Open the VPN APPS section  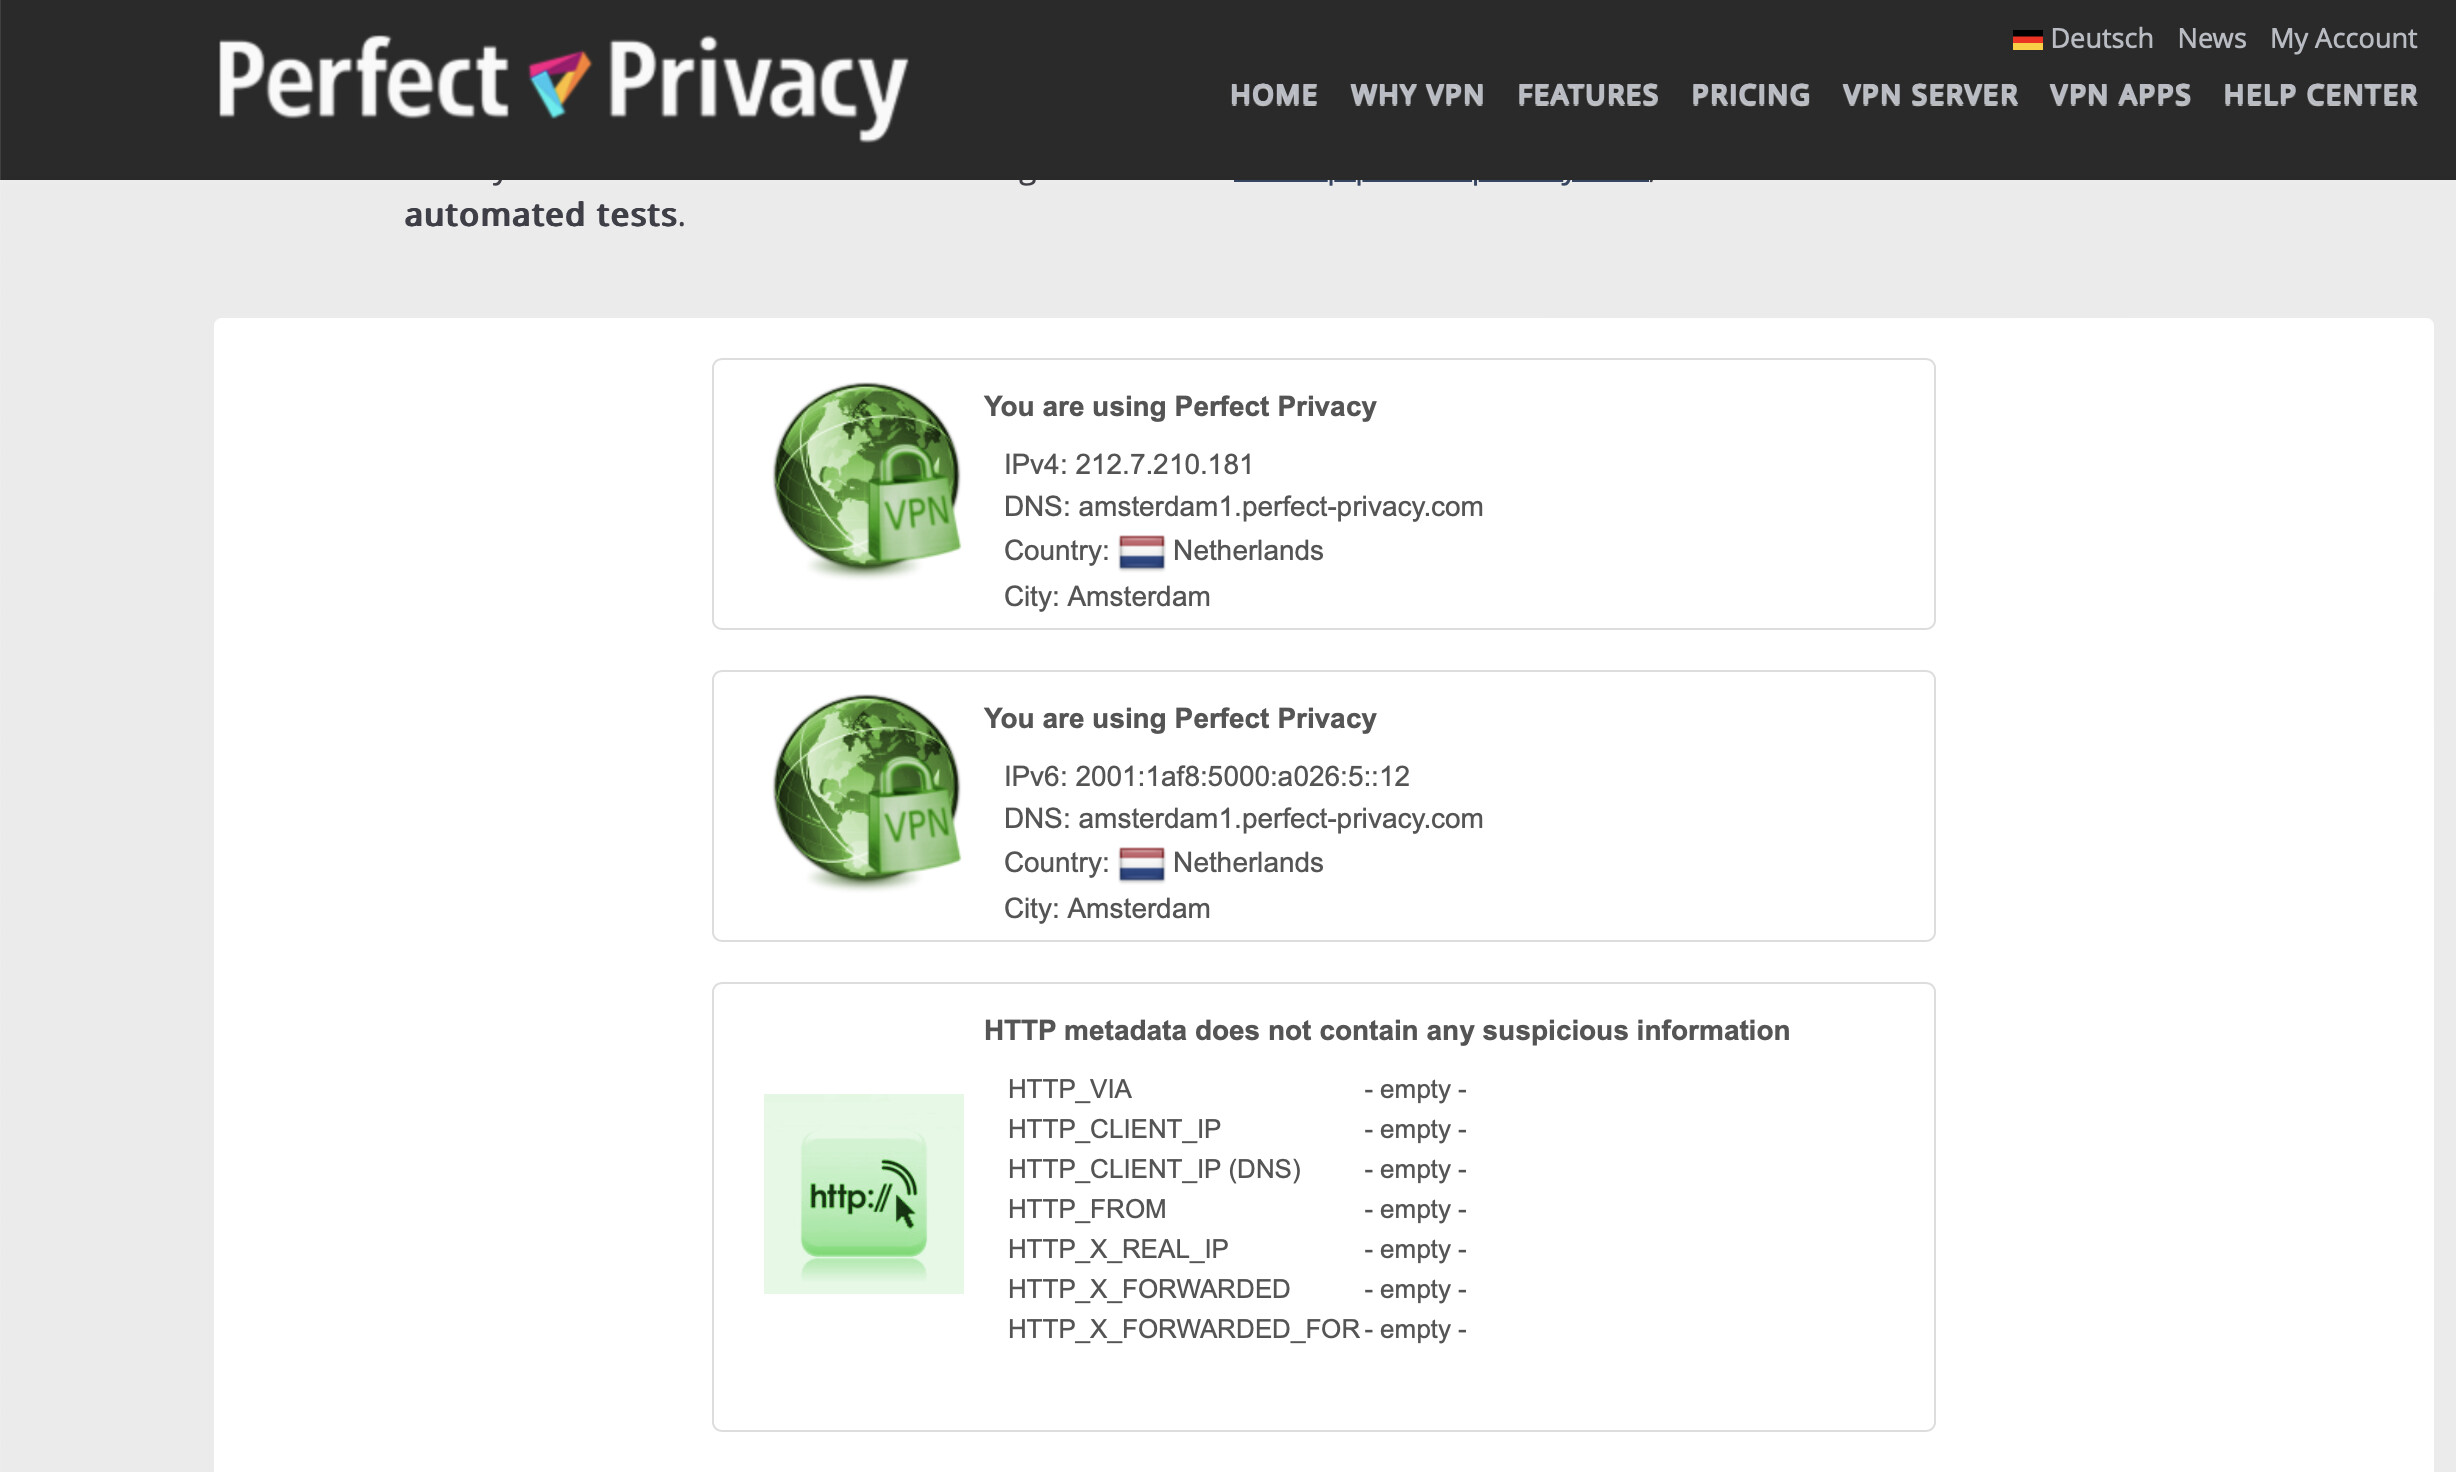click(x=2121, y=95)
